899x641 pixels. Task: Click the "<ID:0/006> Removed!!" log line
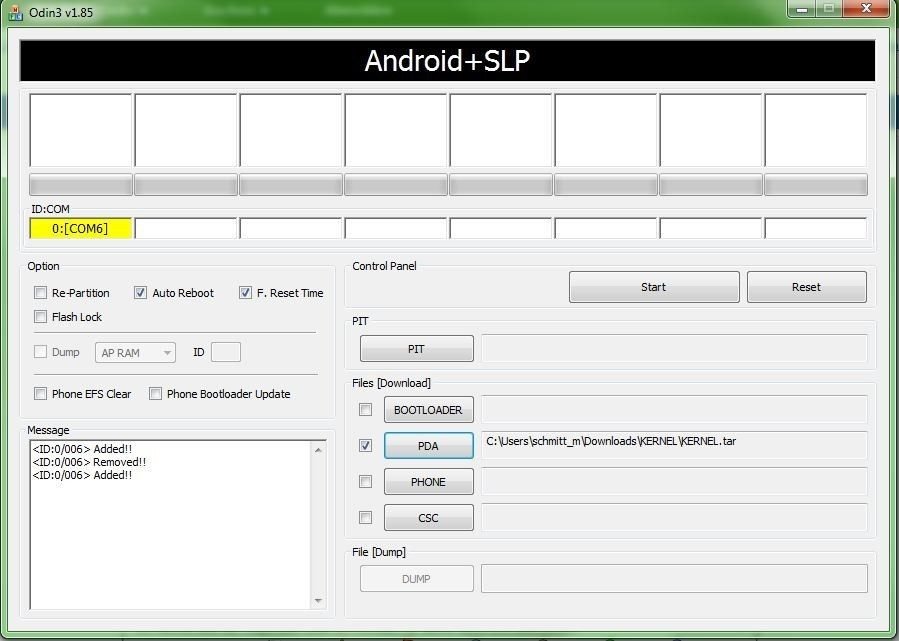coord(89,462)
